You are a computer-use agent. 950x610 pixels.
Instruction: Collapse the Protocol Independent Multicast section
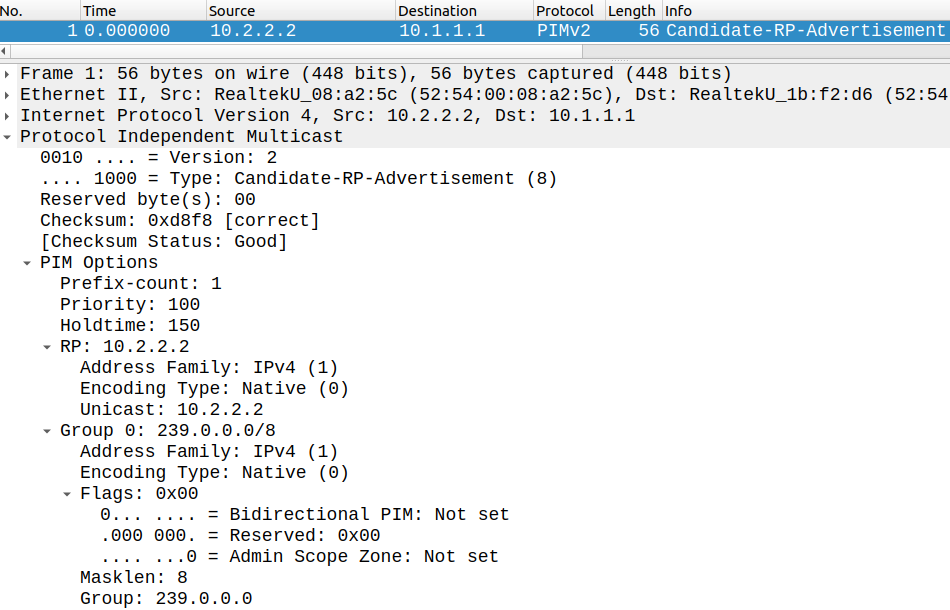click(x=7, y=137)
